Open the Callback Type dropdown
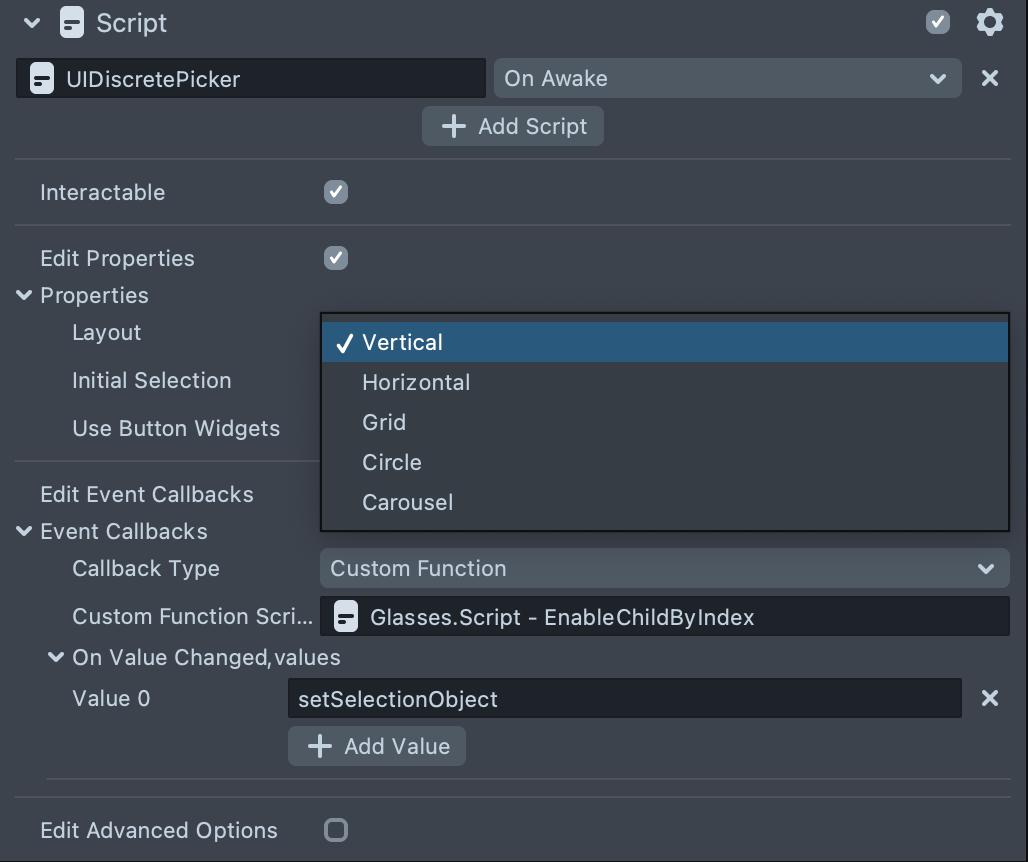The height and width of the screenshot is (862, 1028). 664,568
